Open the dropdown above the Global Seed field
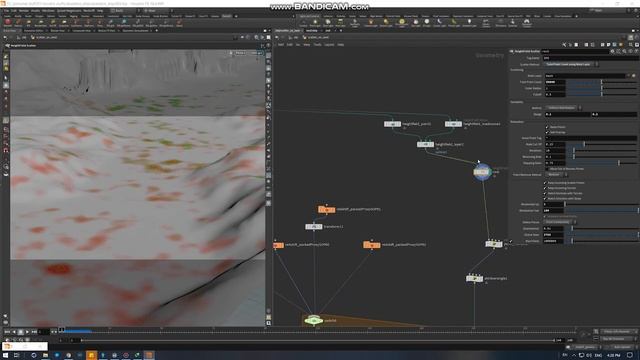The image size is (640, 360). (560, 222)
